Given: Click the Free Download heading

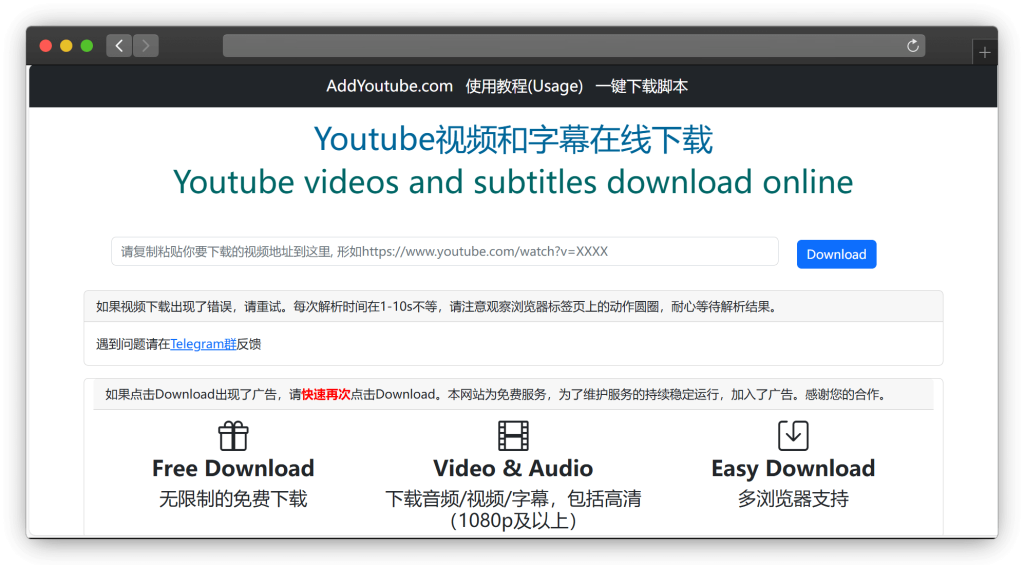Looking at the screenshot, I should [233, 468].
